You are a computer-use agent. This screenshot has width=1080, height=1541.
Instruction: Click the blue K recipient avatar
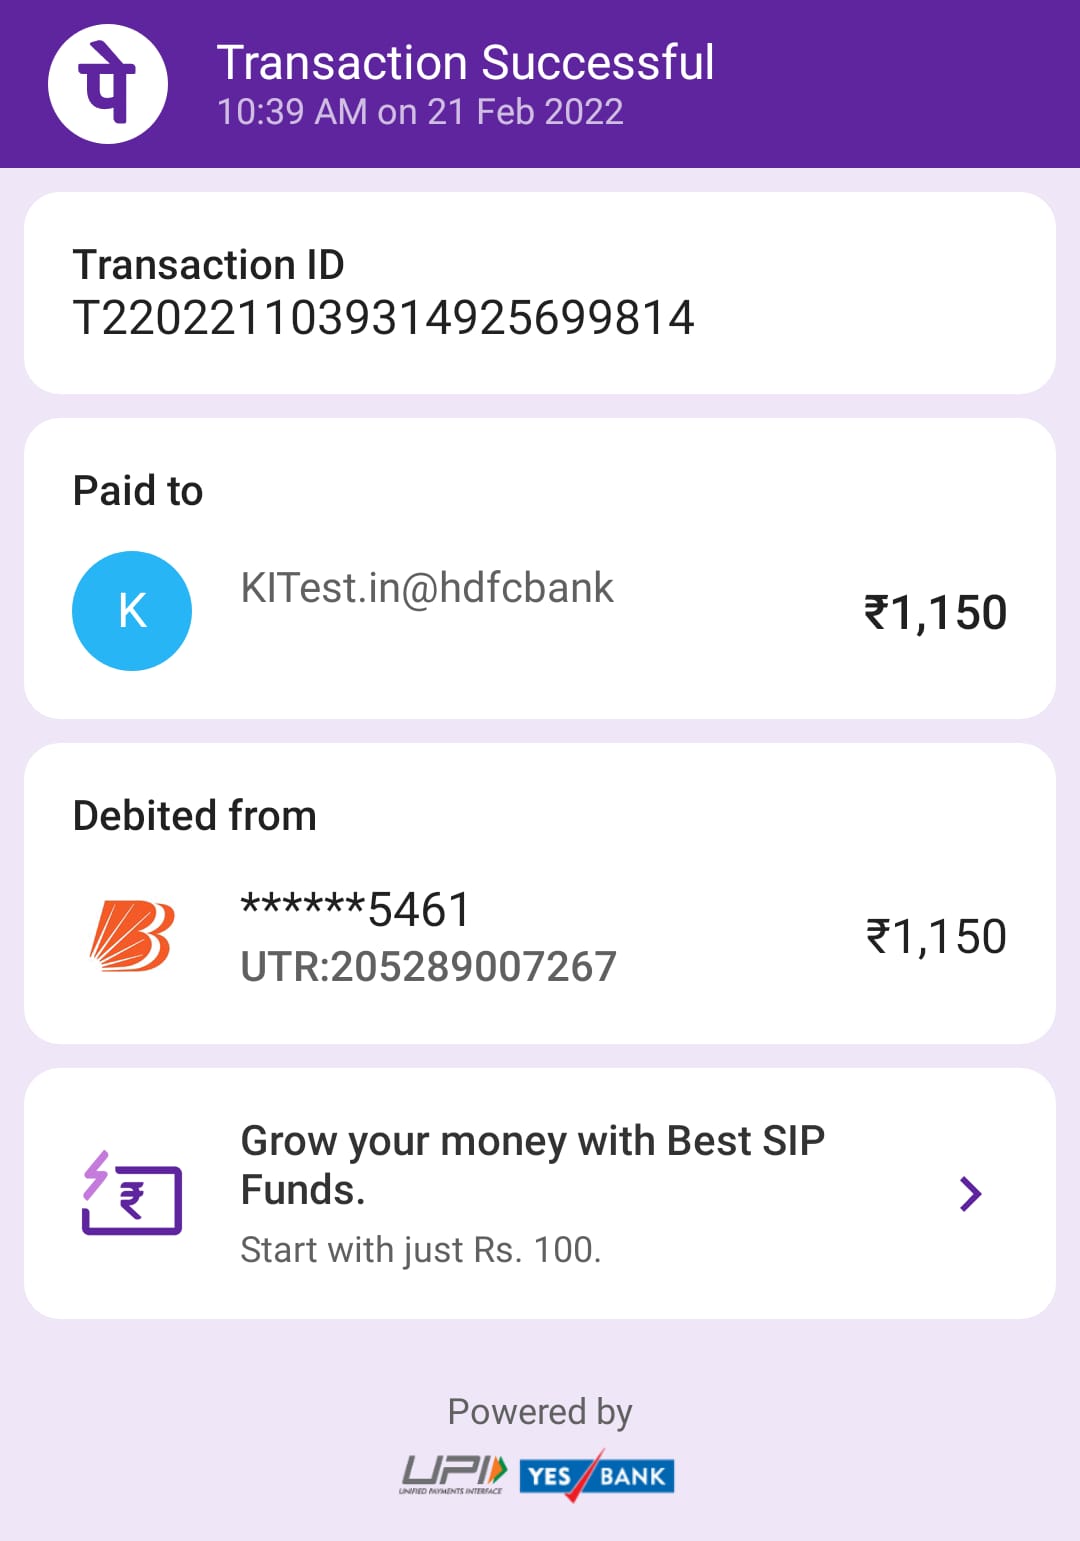pos(132,611)
